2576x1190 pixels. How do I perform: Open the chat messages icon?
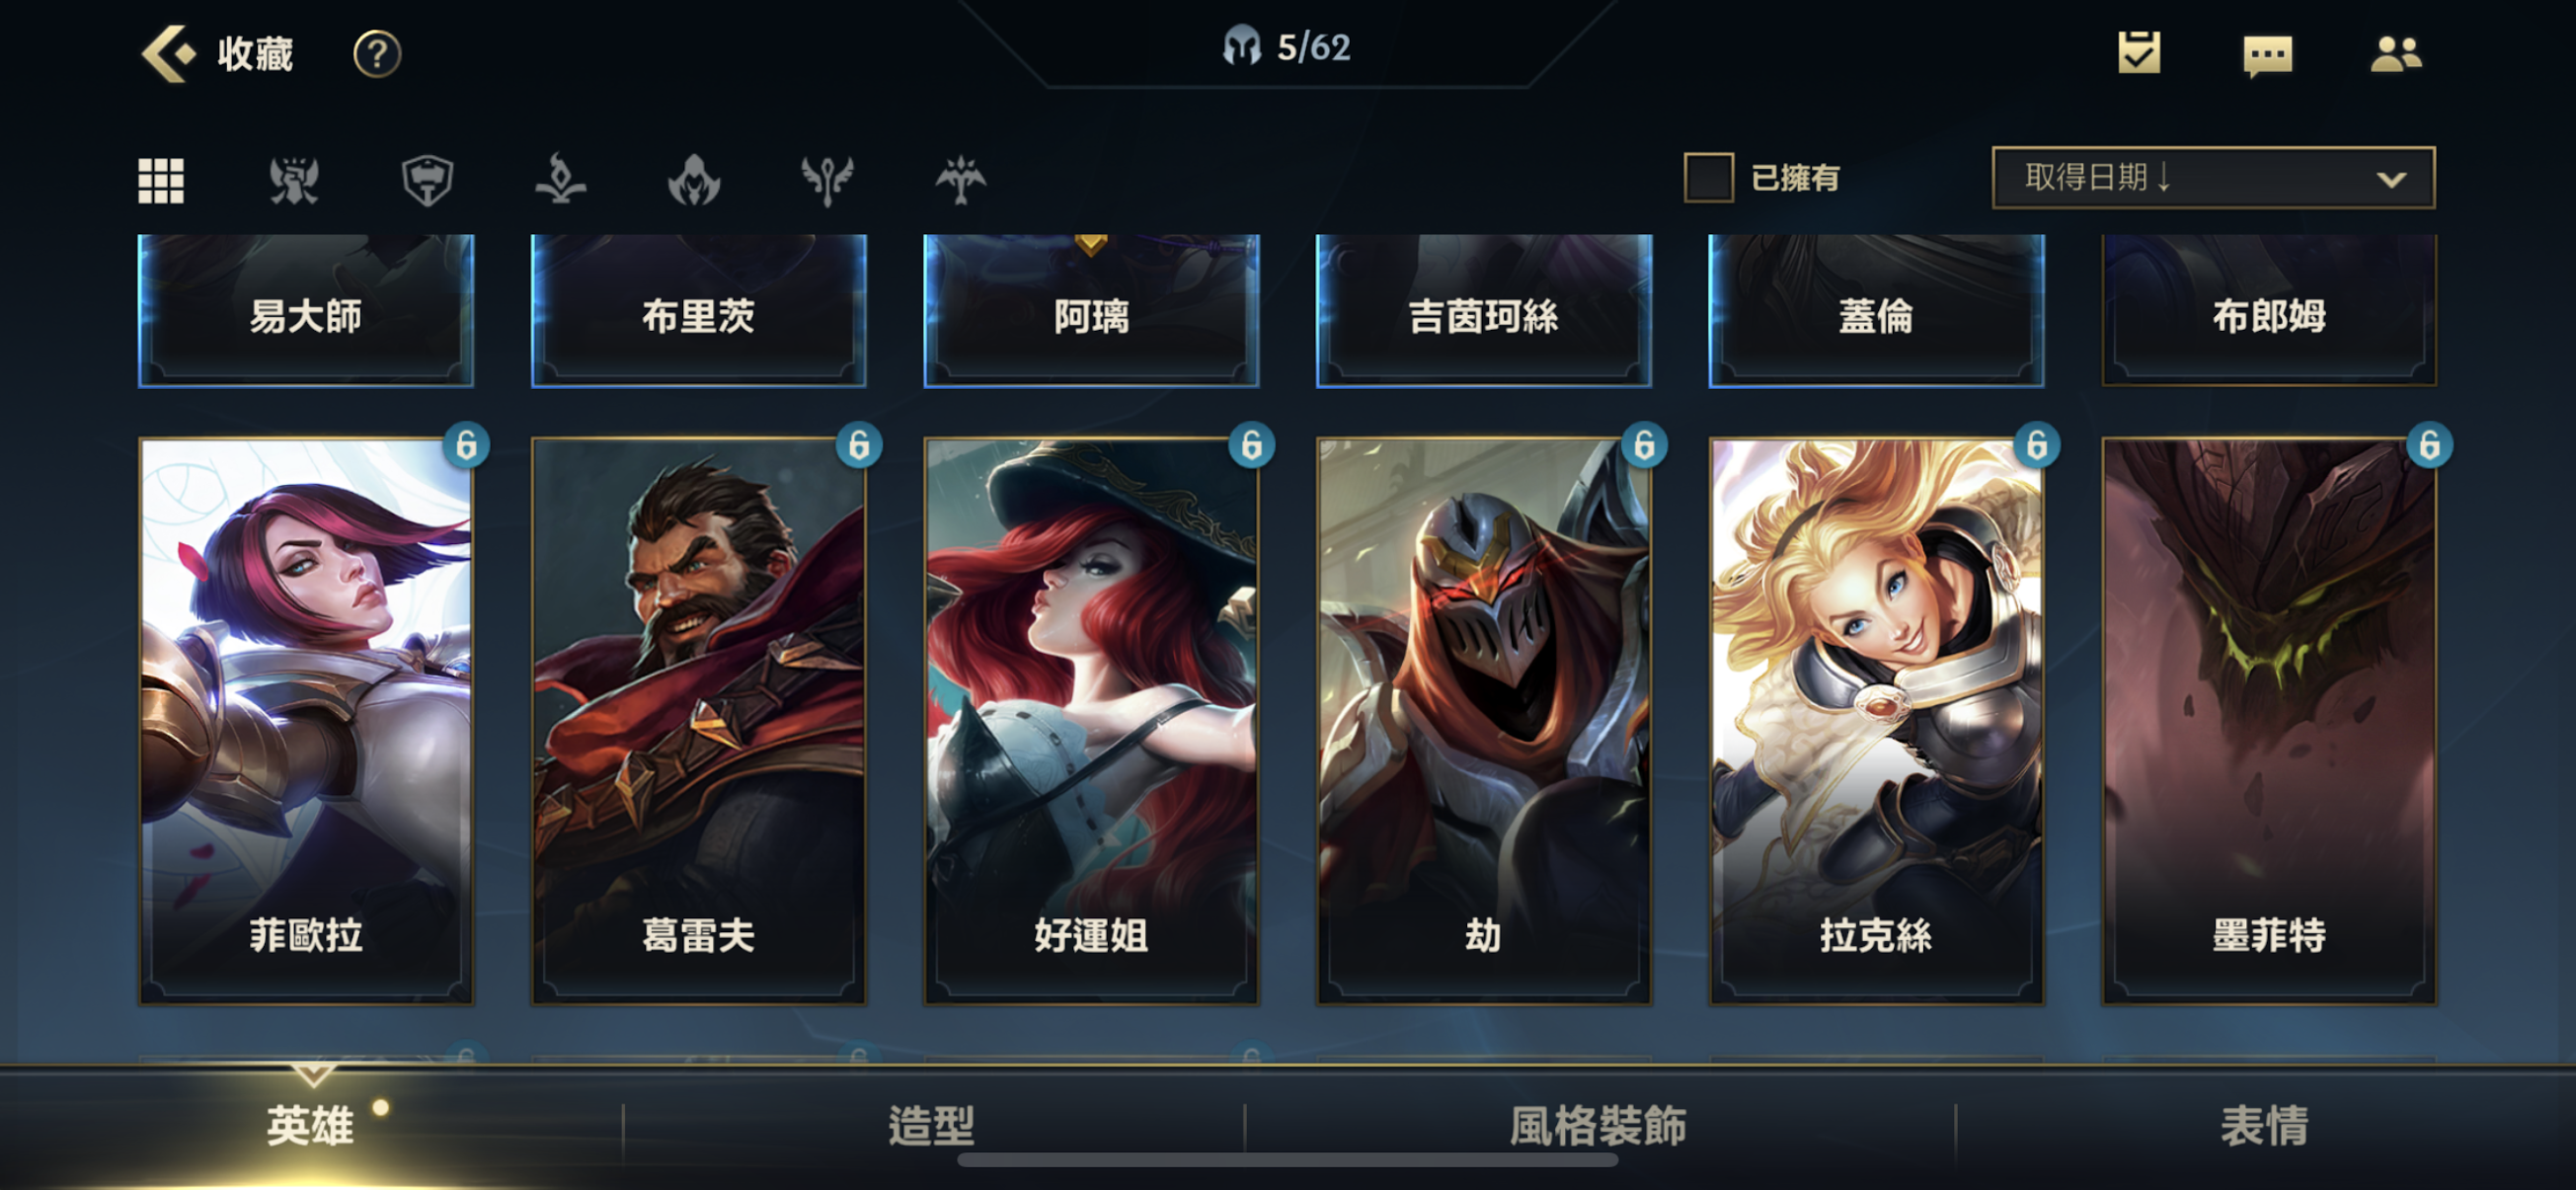coord(2267,56)
